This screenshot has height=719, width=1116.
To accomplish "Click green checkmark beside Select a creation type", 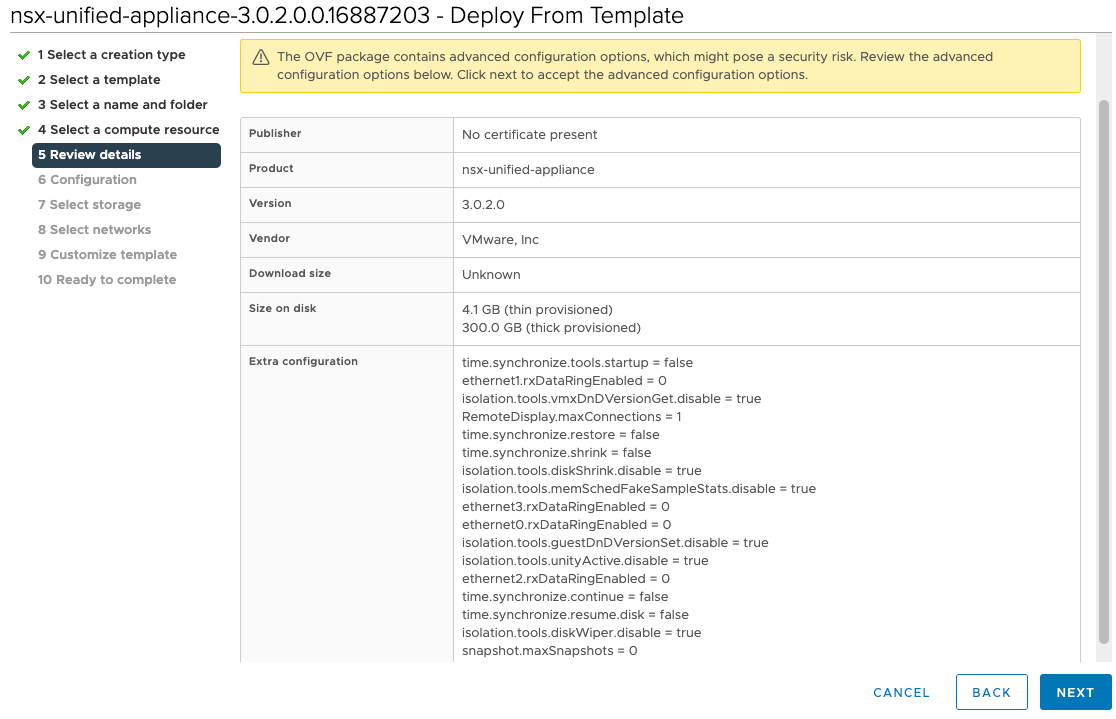I will pos(24,55).
